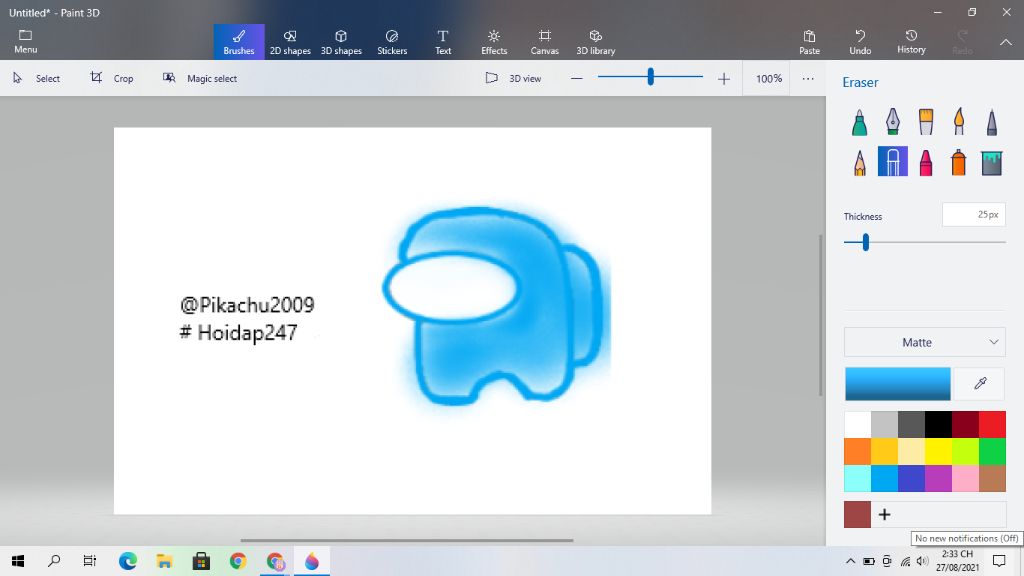Show hidden system tray icons
Screen dimensions: 1024x576
pyautogui.click(x=850, y=561)
